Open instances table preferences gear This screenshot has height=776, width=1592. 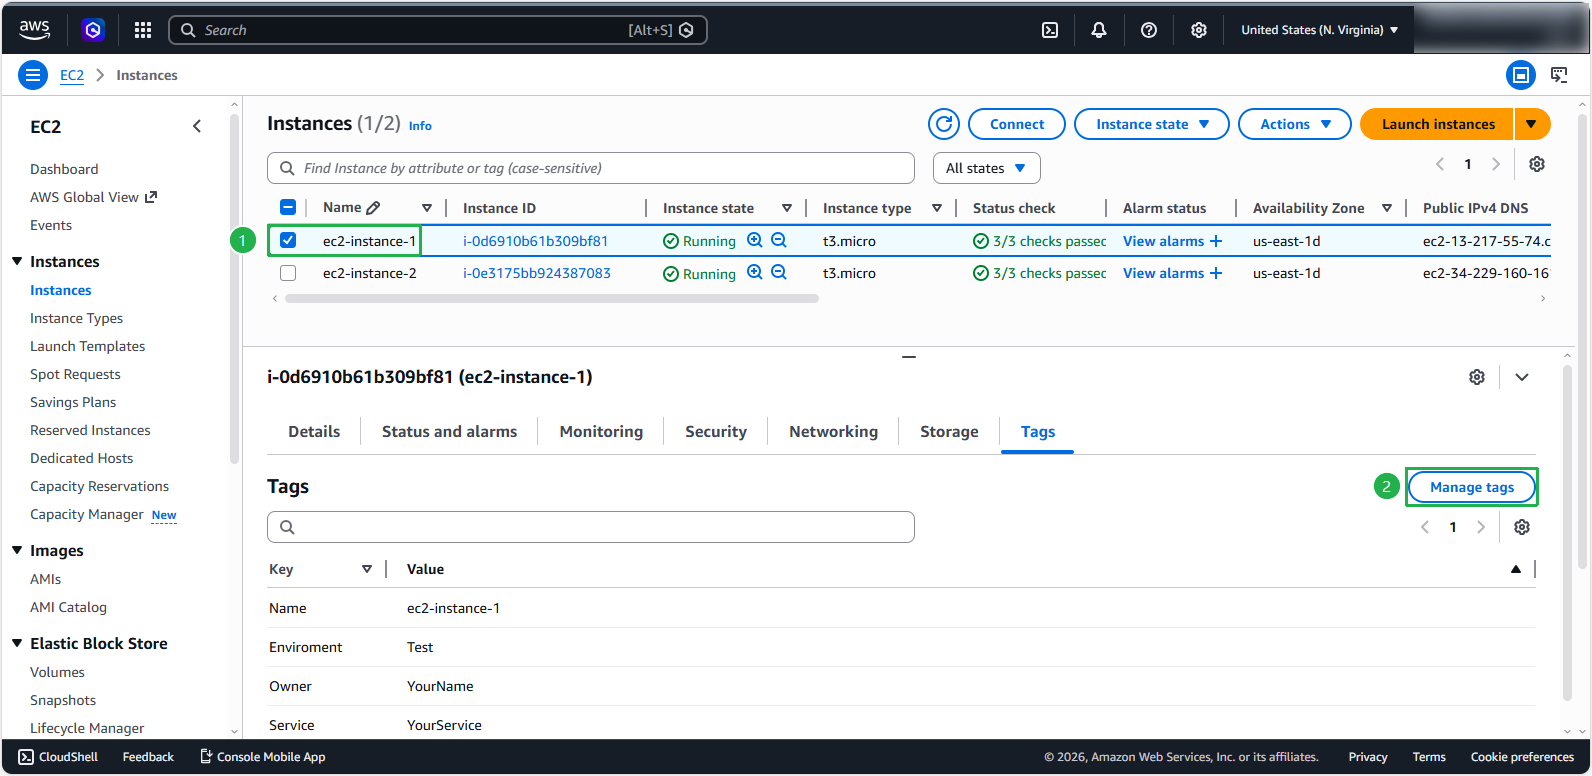1537,164
